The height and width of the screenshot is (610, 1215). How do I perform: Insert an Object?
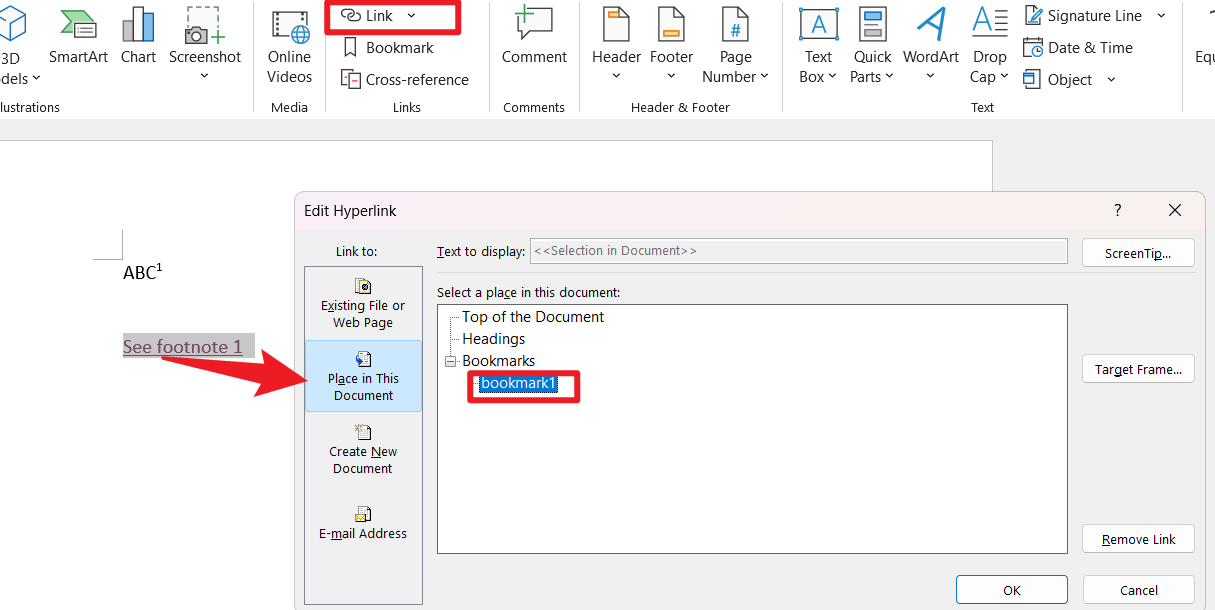pos(1058,79)
